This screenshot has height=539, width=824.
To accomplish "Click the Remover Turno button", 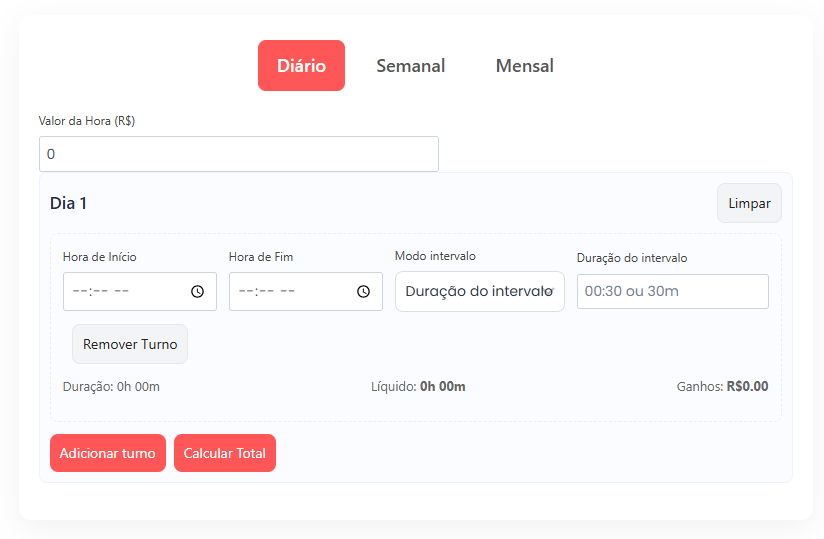I will pos(130,344).
